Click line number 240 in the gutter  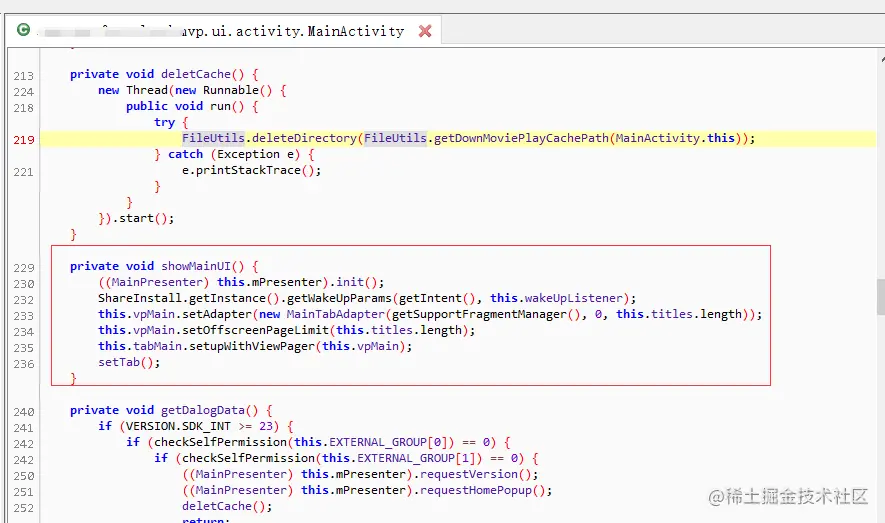coord(24,411)
